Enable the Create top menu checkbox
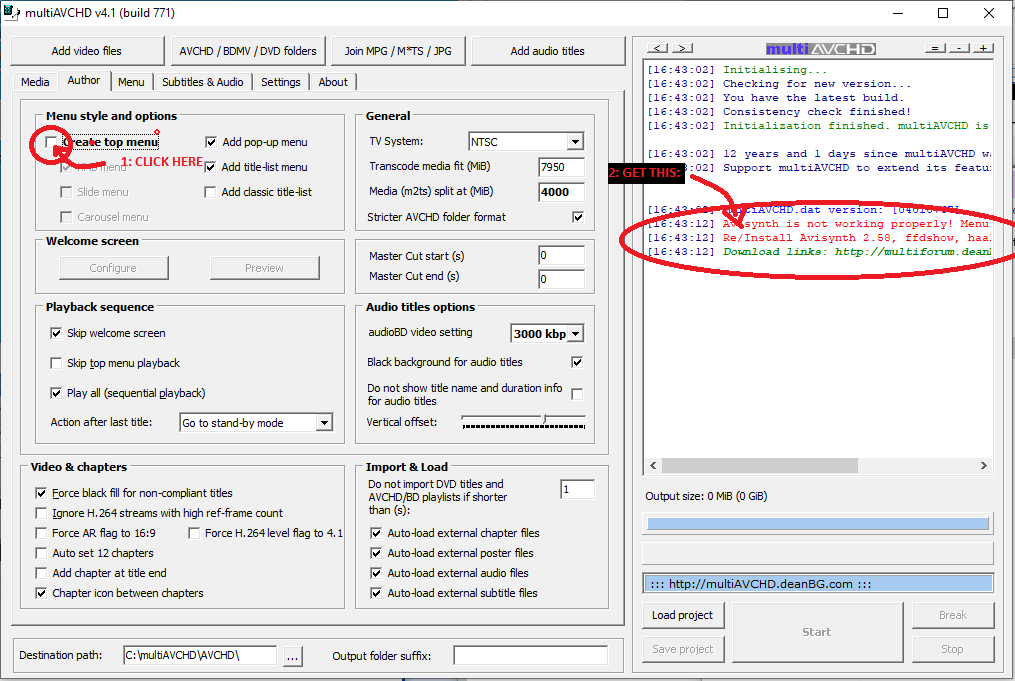The width and height of the screenshot is (1015, 681). point(51,142)
